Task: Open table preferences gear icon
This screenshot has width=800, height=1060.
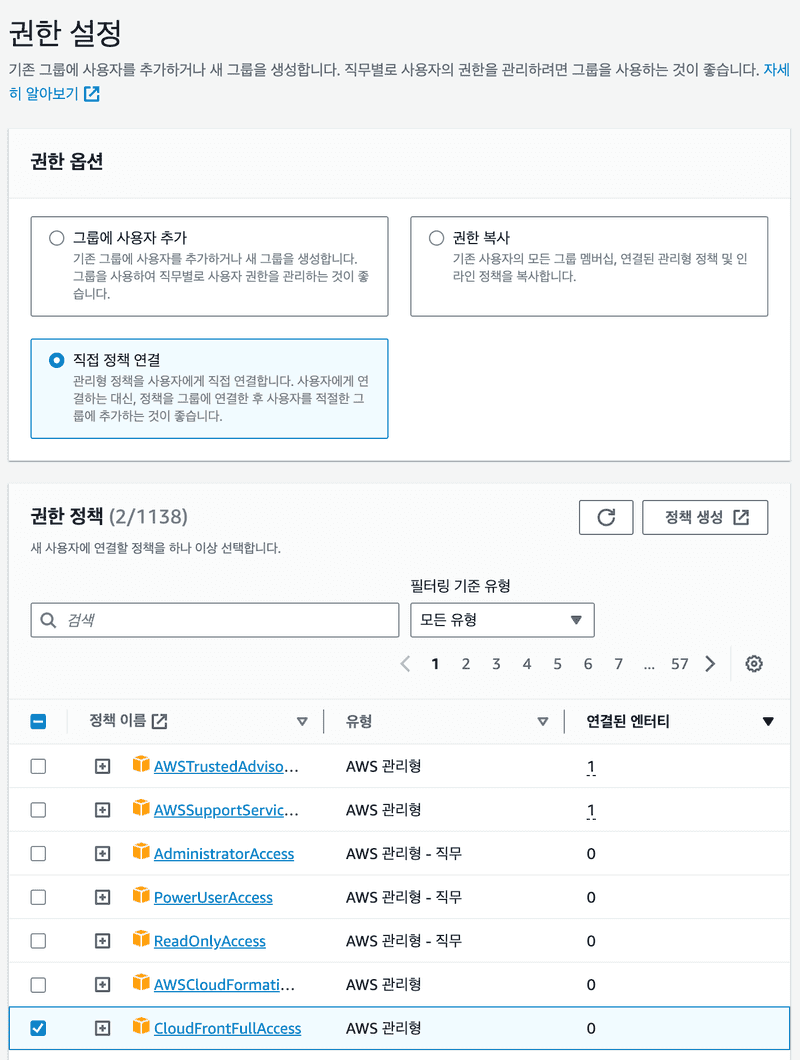Action: click(x=754, y=664)
